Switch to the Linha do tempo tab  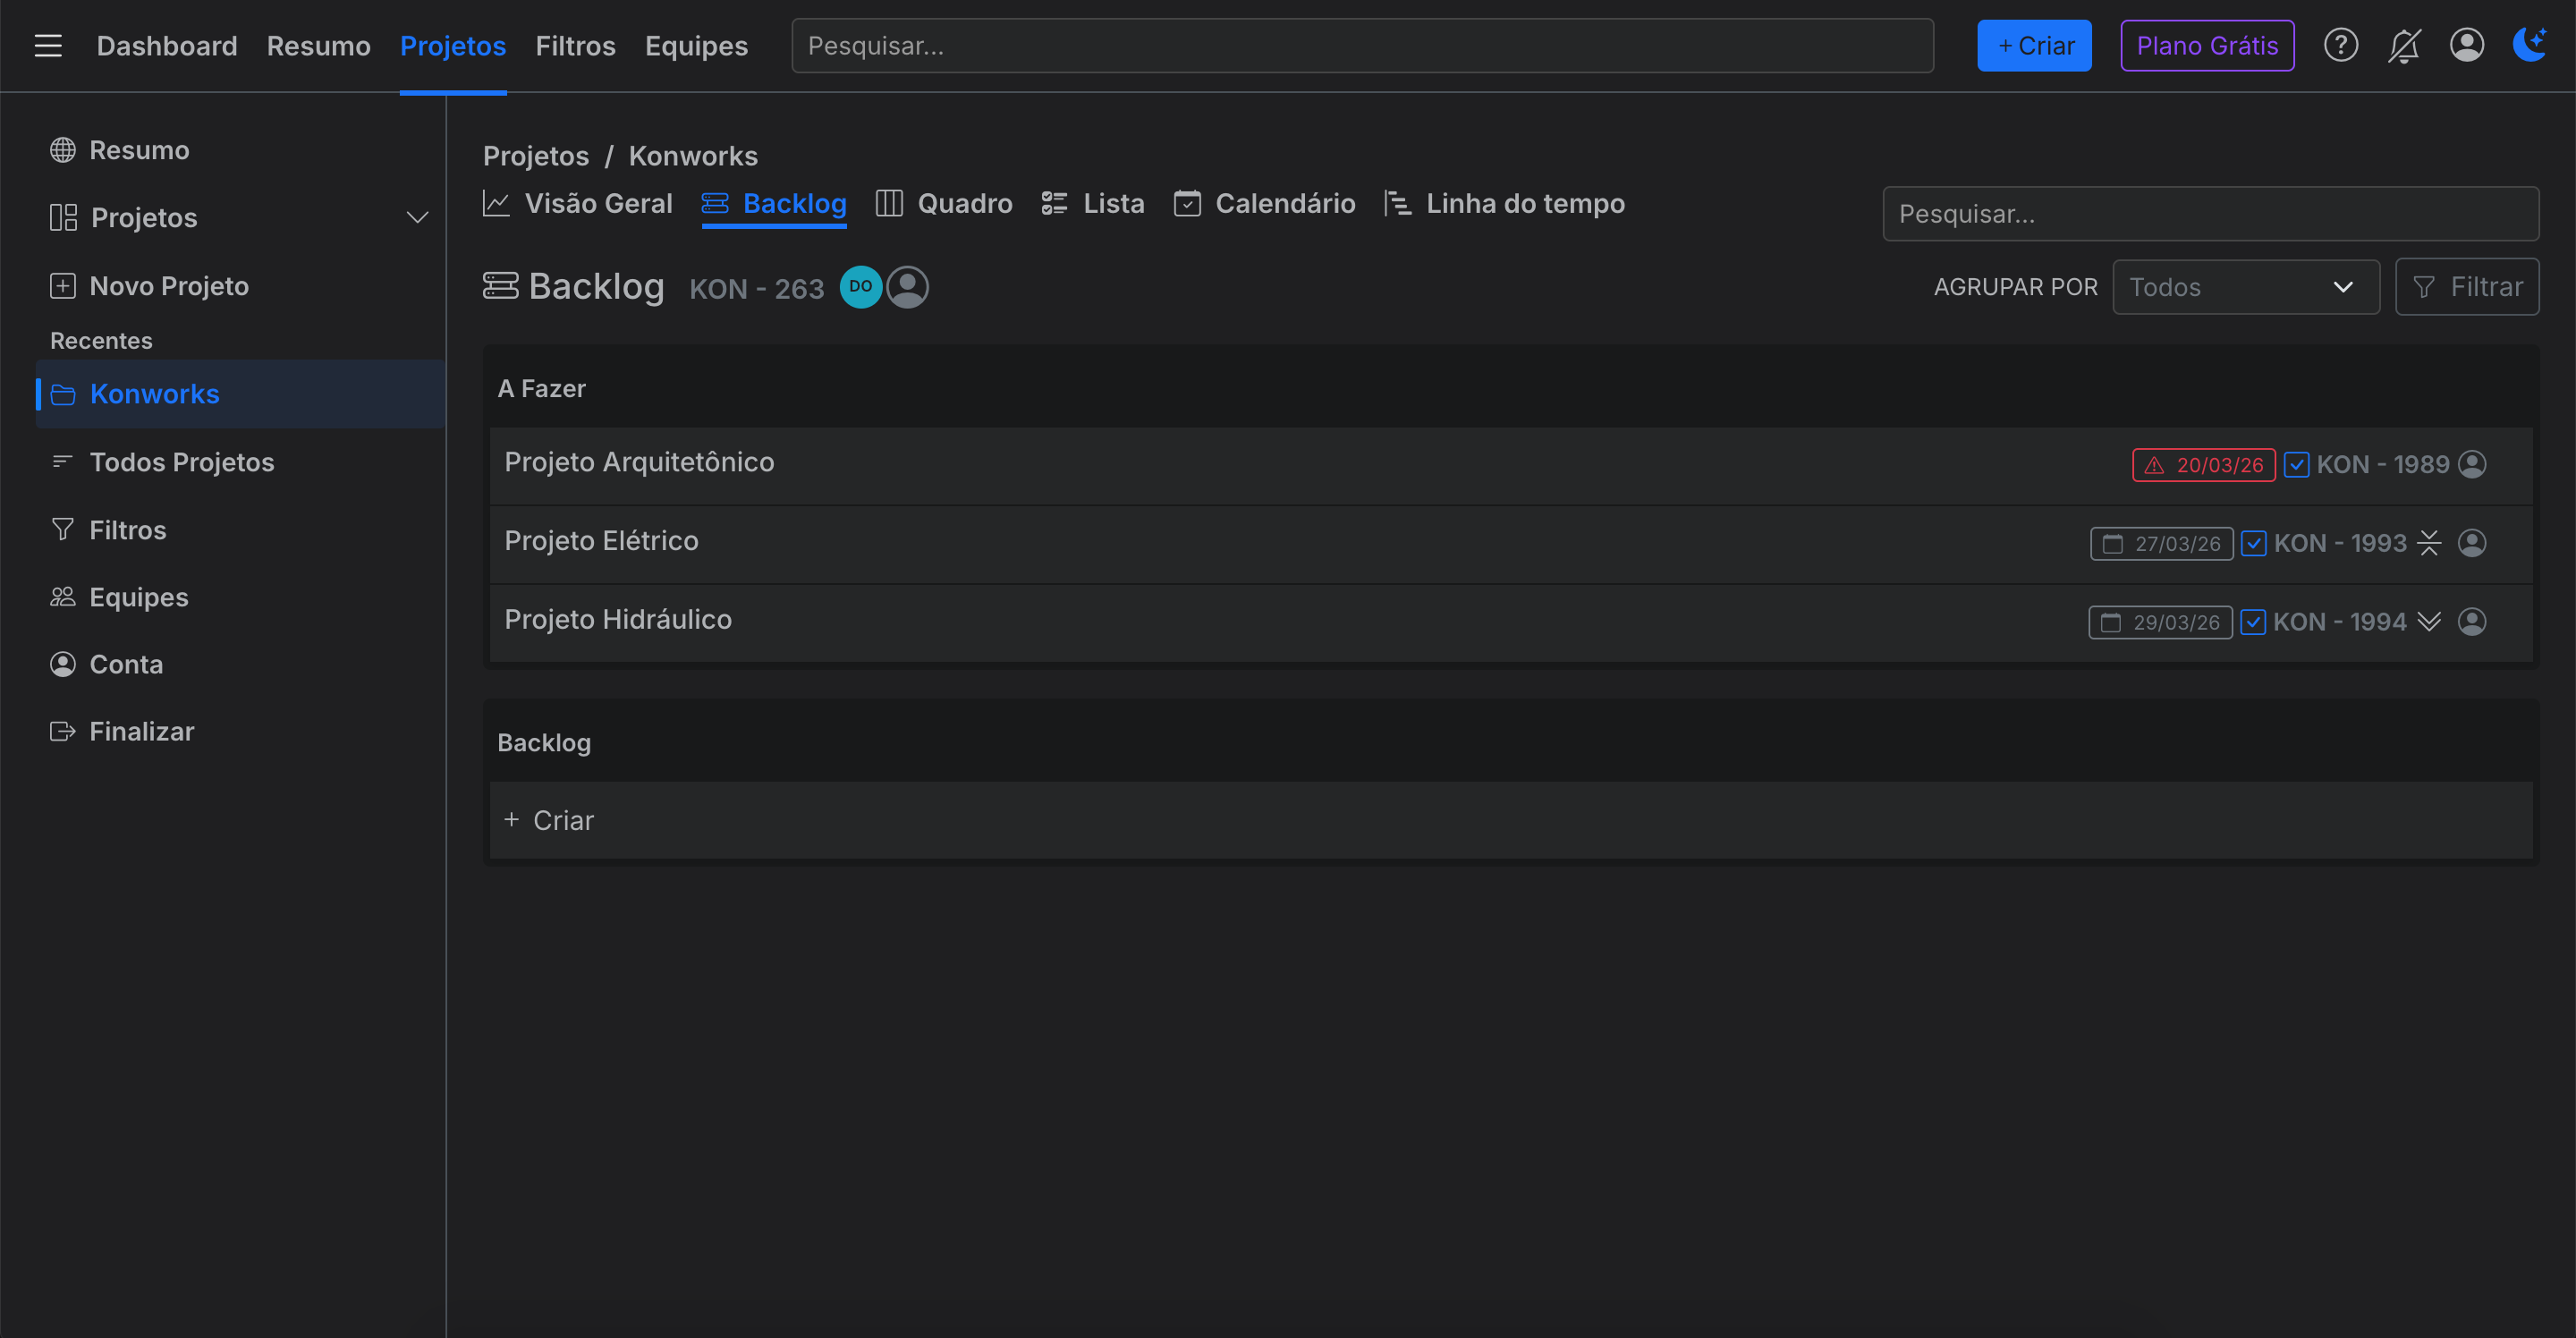(x=1525, y=203)
